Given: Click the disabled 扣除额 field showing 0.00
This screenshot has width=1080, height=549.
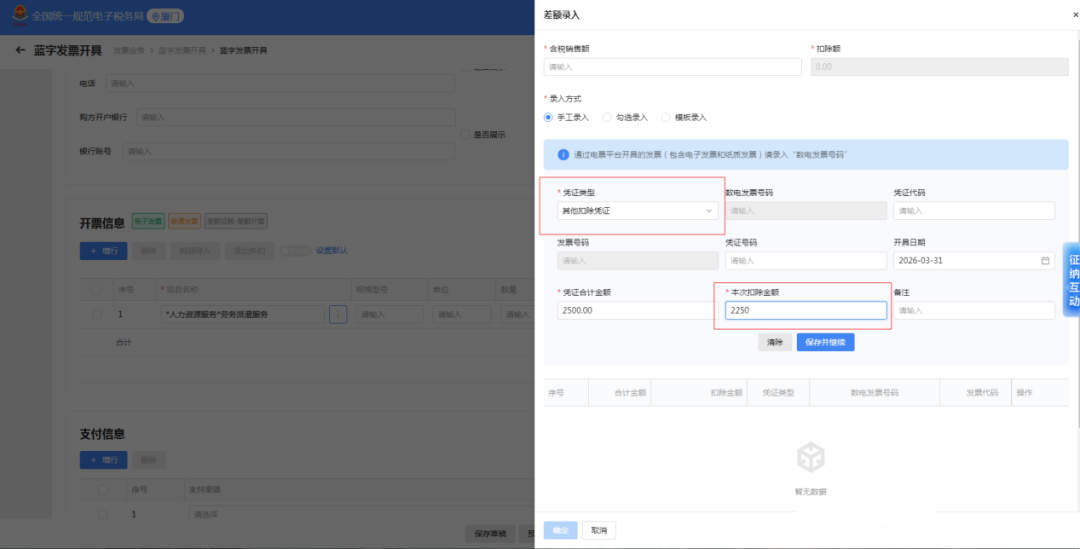Looking at the screenshot, I should tap(939, 67).
